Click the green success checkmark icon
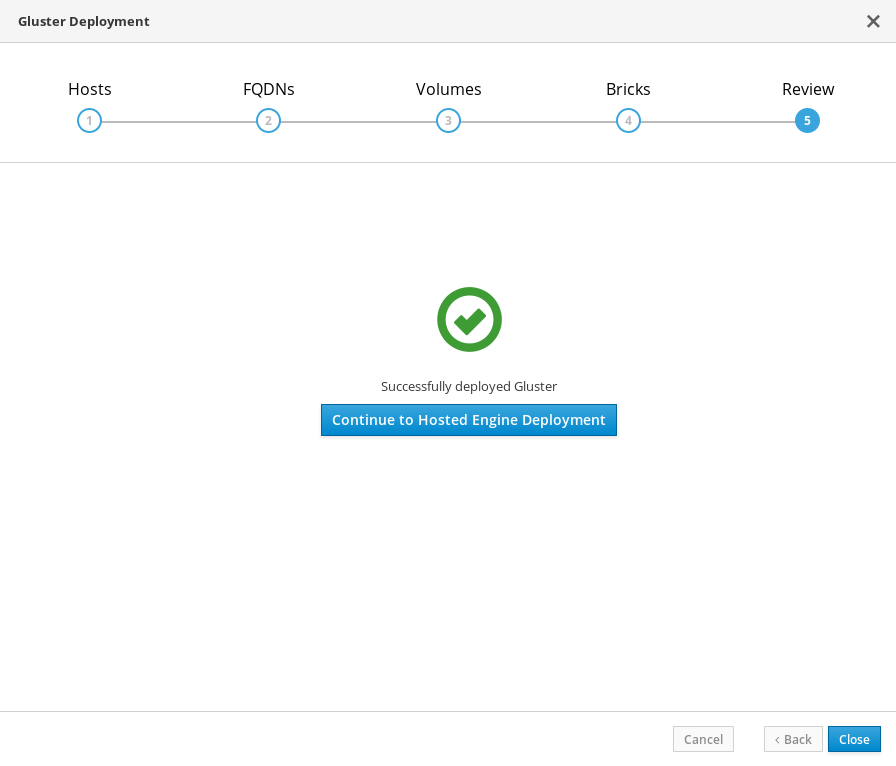 click(469, 319)
